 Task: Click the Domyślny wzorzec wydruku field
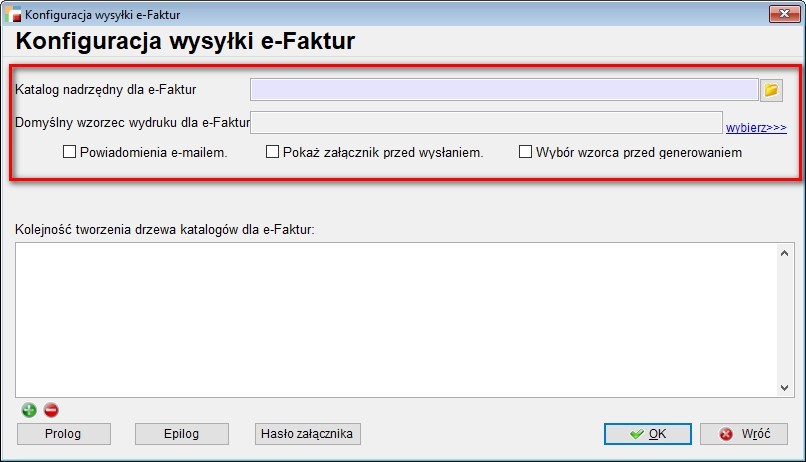(x=486, y=123)
